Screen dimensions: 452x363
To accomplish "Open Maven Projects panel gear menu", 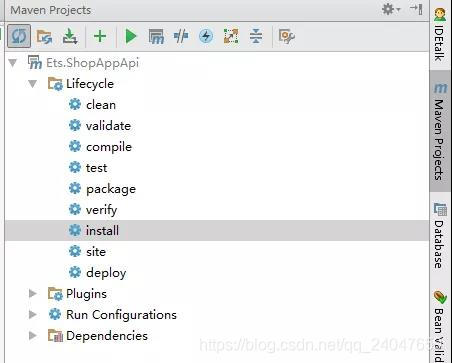I will tap(391, 9).
